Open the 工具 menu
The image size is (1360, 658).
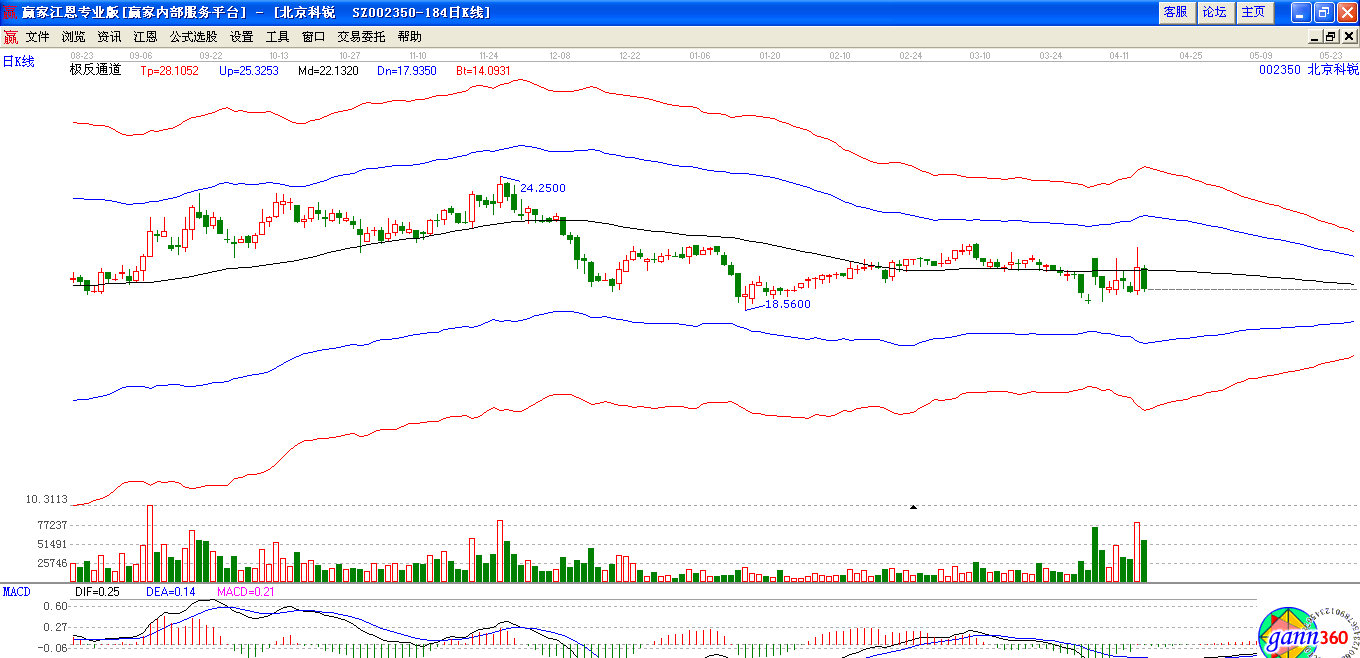click(277, 37)
